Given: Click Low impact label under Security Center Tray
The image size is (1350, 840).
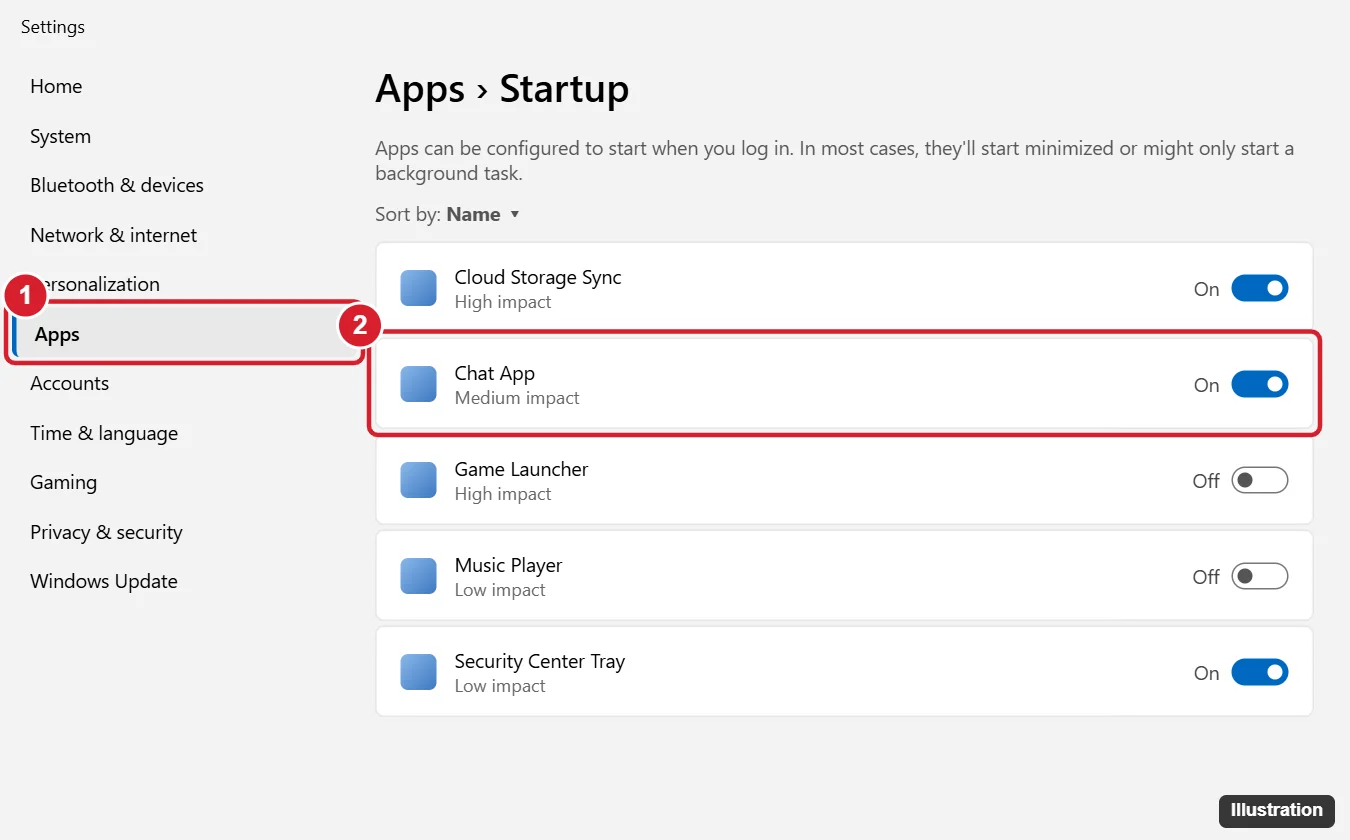Looking at the screenshot, I should click(x=500, y=686).
